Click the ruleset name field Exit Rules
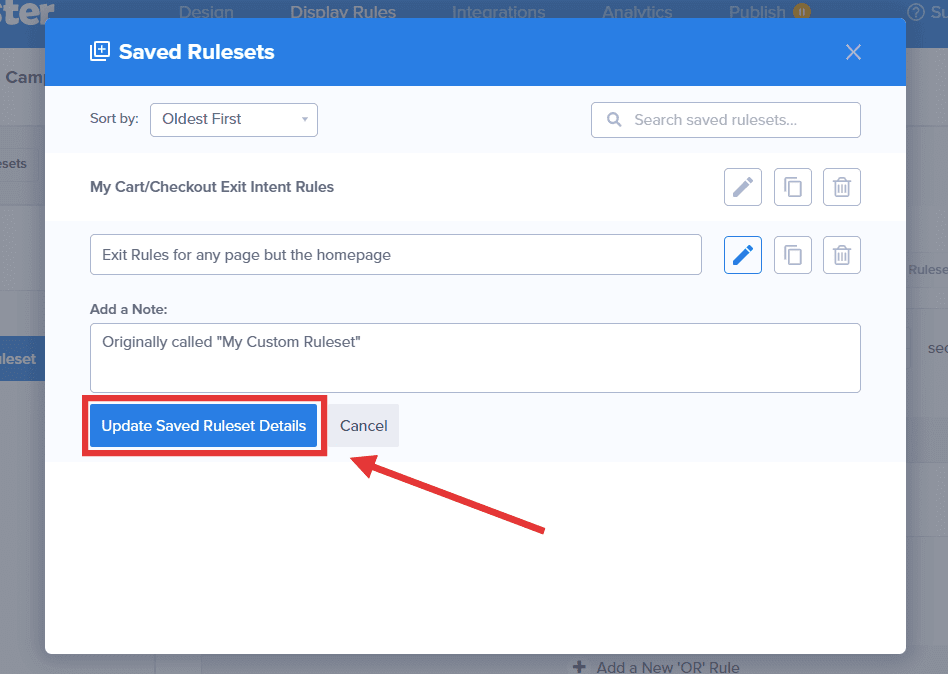 395,254
